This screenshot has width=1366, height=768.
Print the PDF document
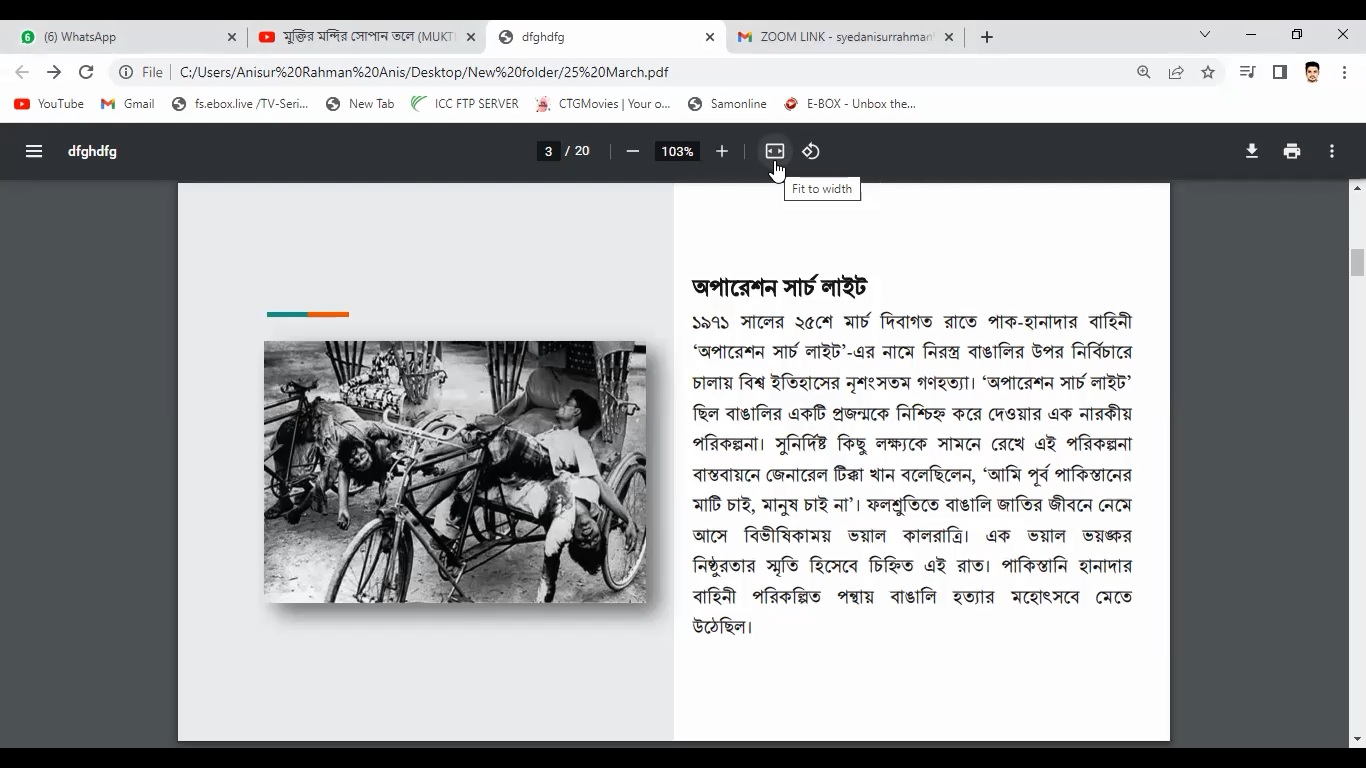(x=1292, y=151)
